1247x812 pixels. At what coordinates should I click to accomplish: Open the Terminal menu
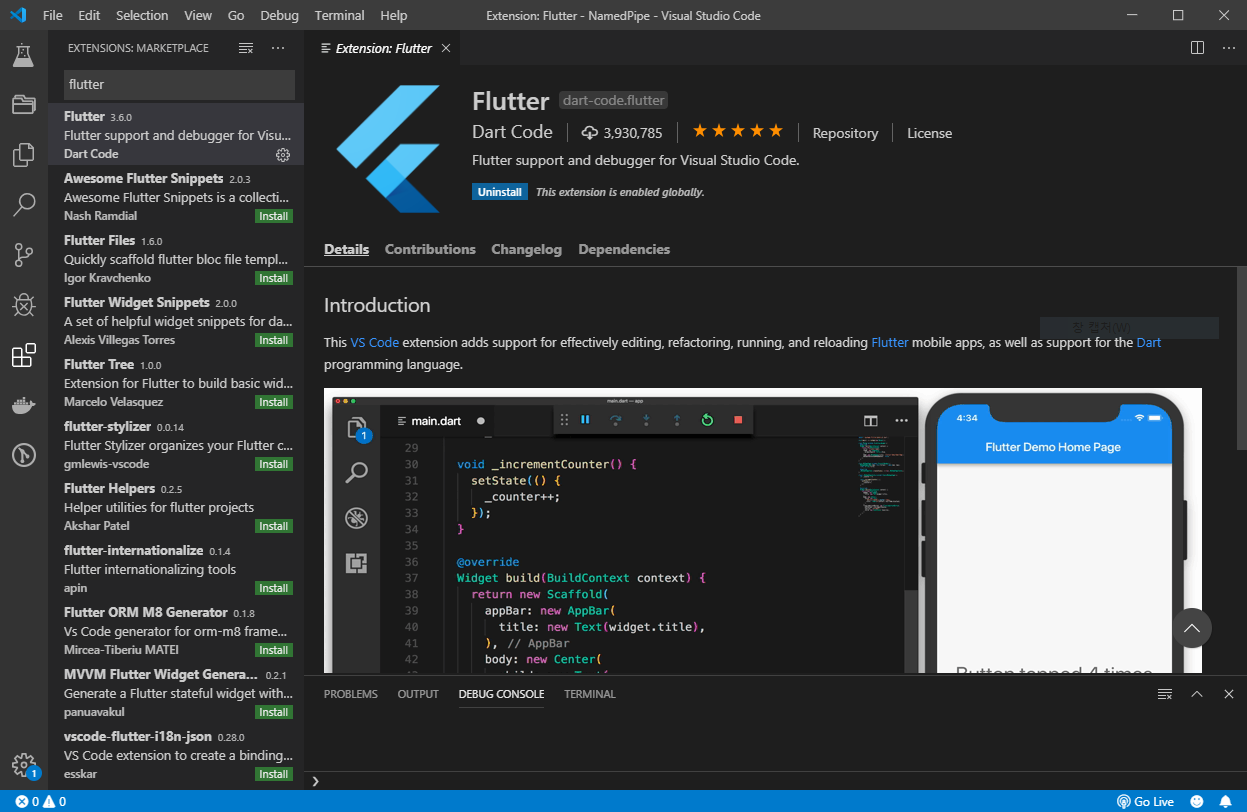click(x=339, y=16)
